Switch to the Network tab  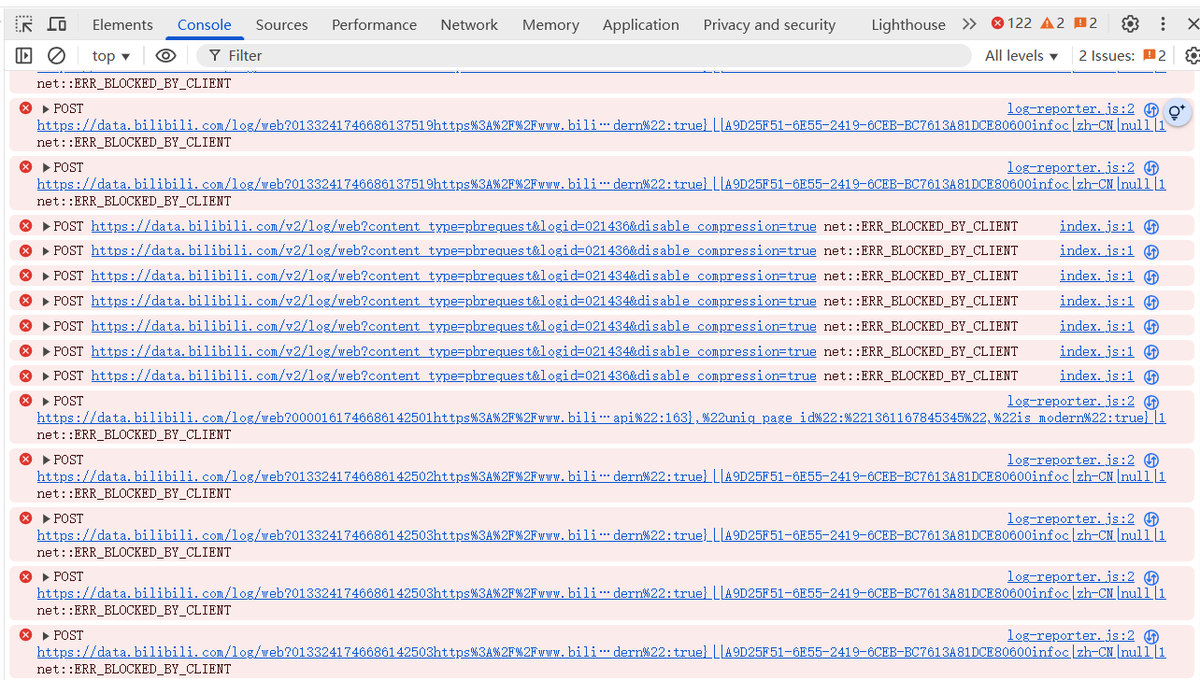[469, 25]
